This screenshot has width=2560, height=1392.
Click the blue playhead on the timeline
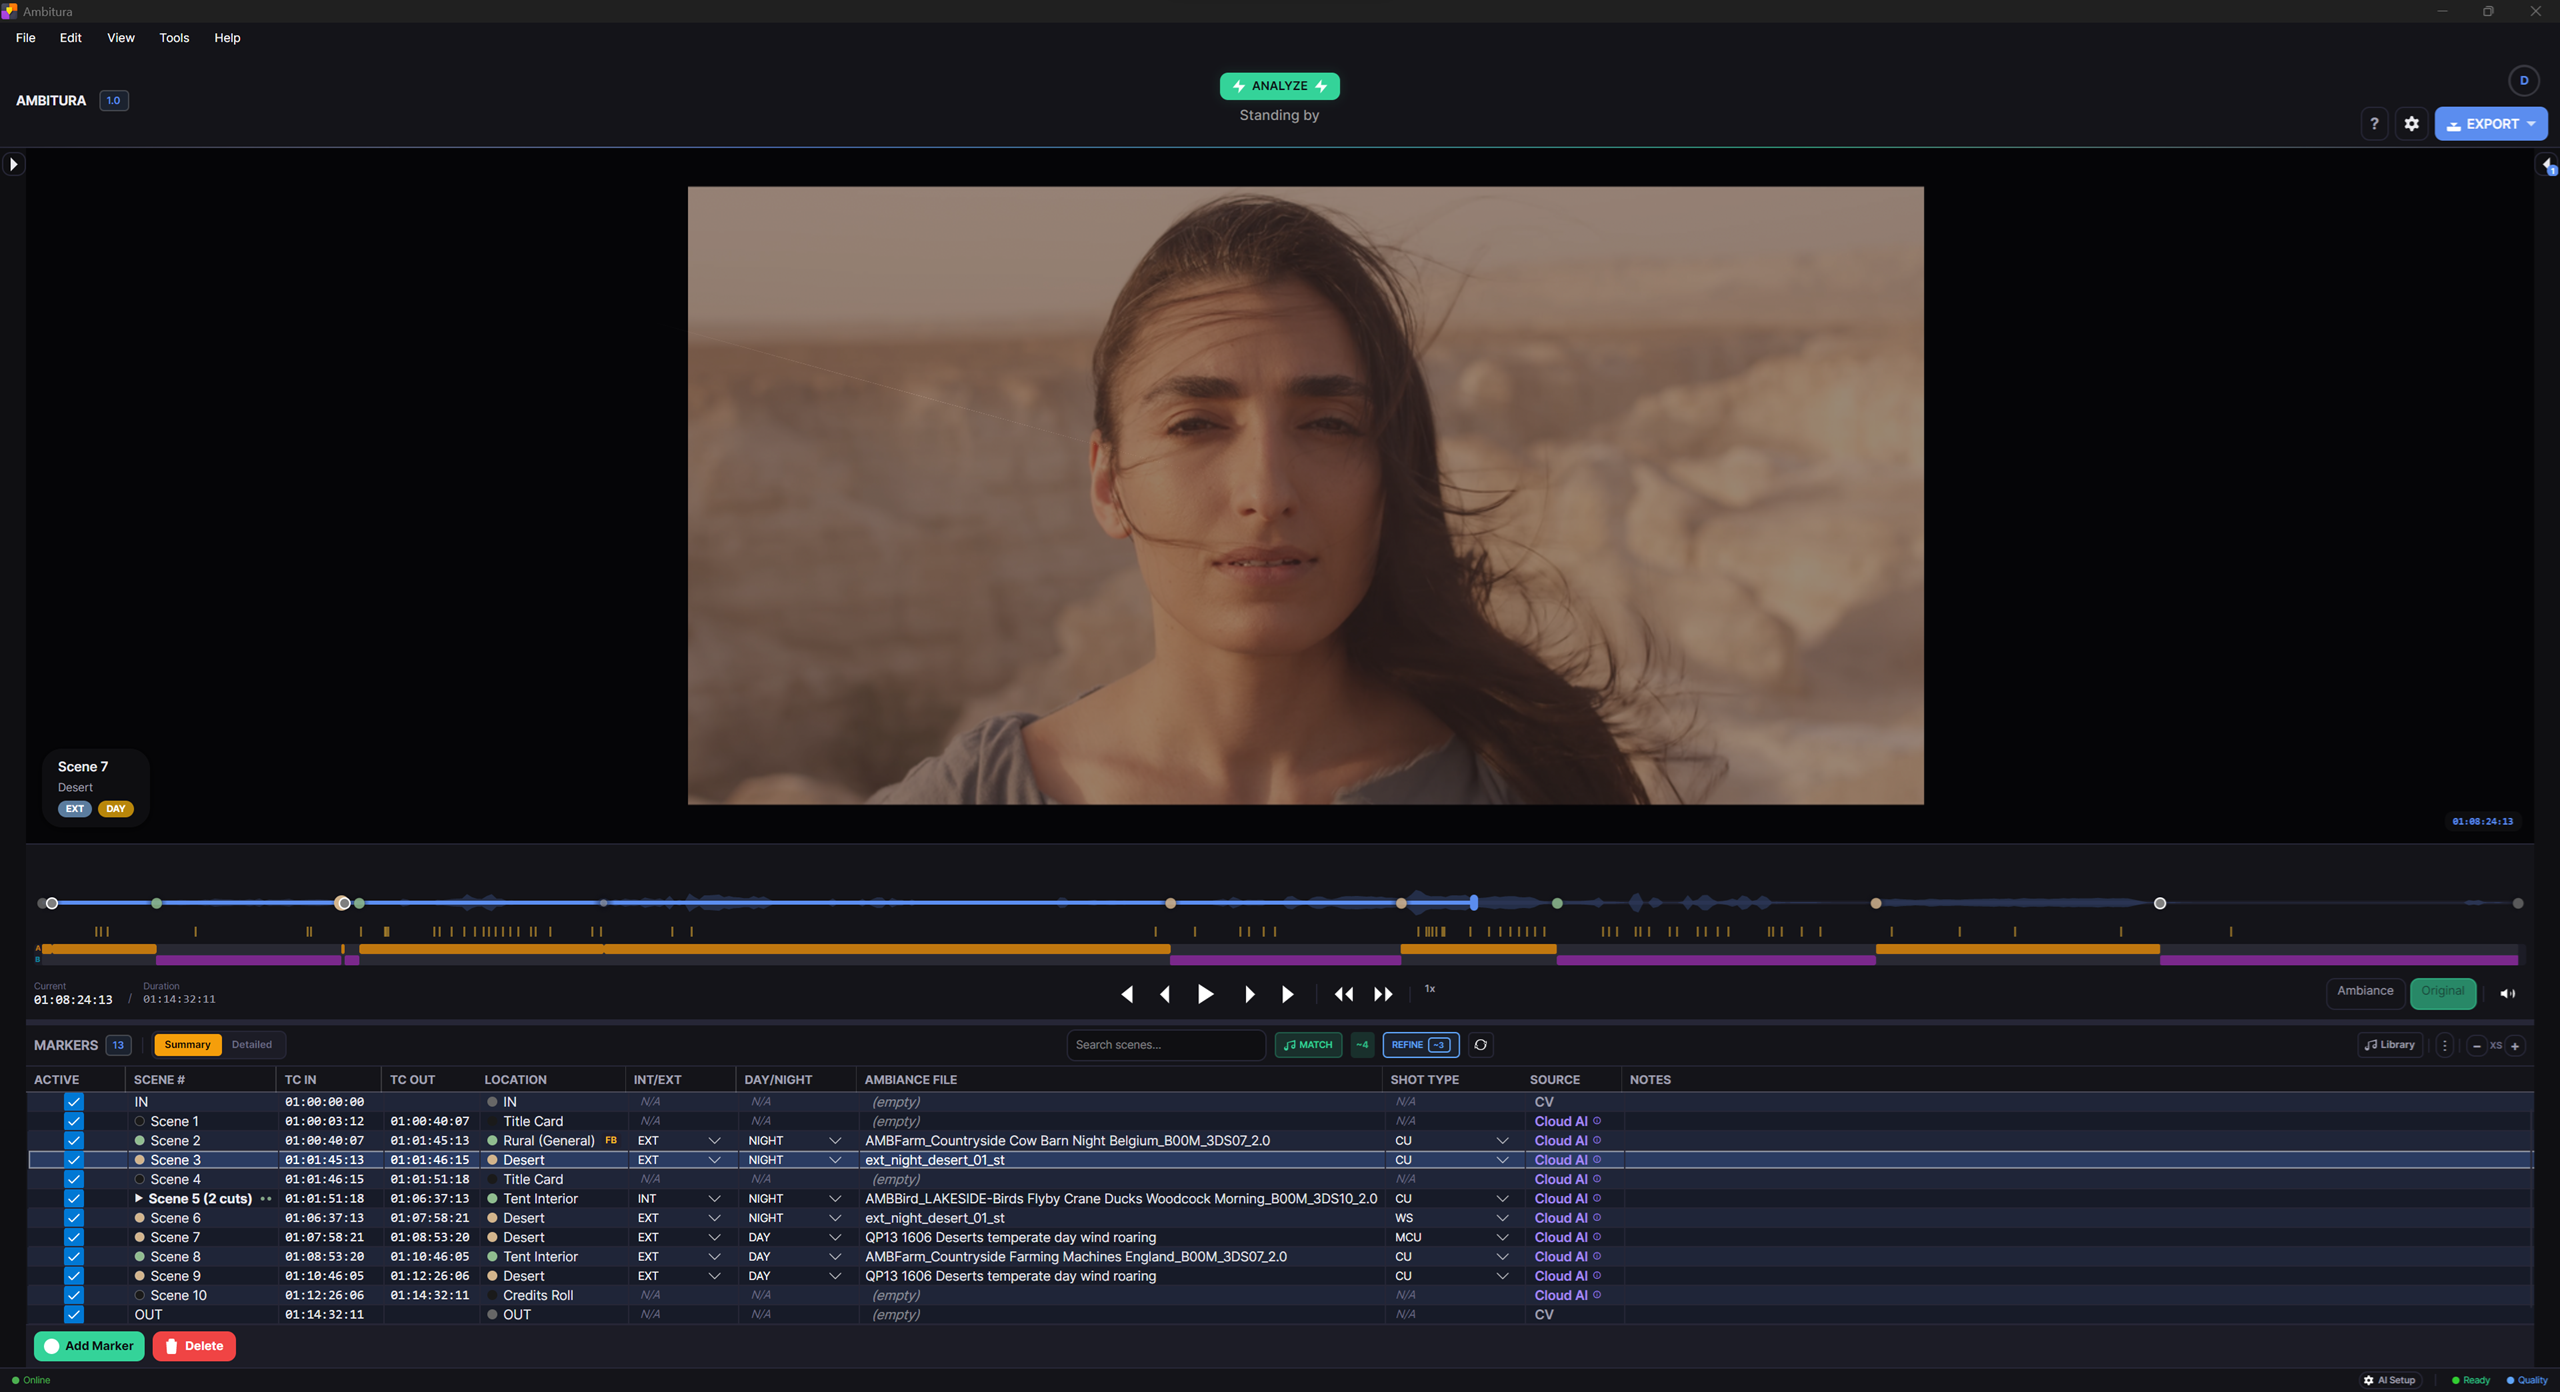click(1474, 903)
